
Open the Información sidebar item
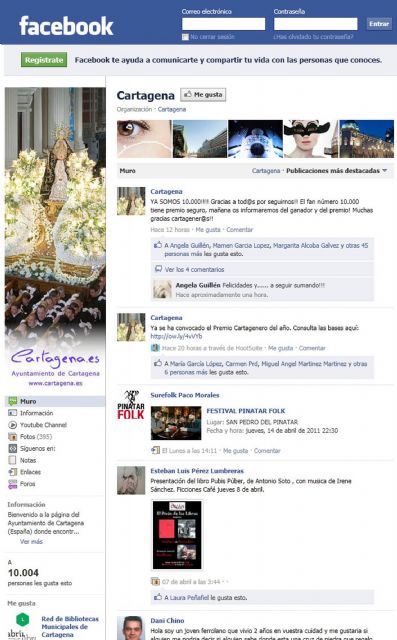tap(36, 413)
